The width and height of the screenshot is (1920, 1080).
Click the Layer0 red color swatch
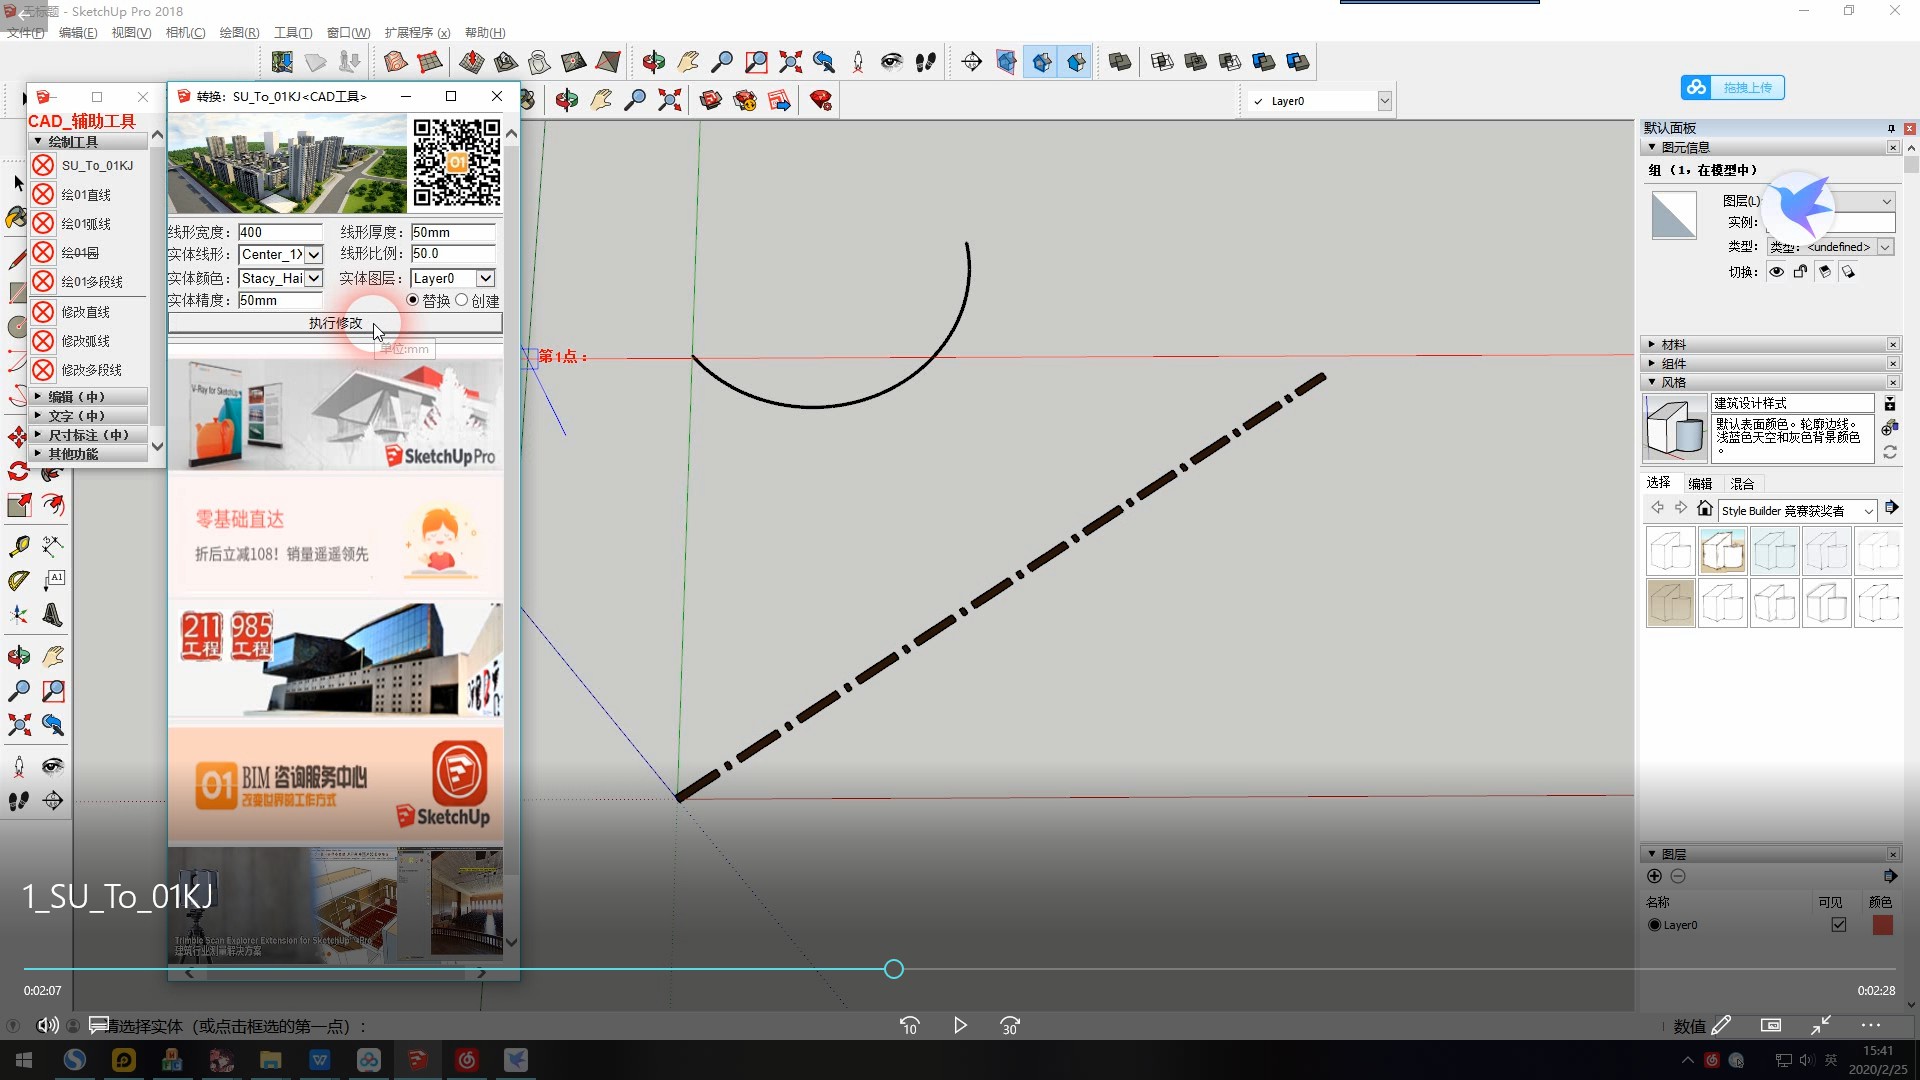tap(1882, 925)
